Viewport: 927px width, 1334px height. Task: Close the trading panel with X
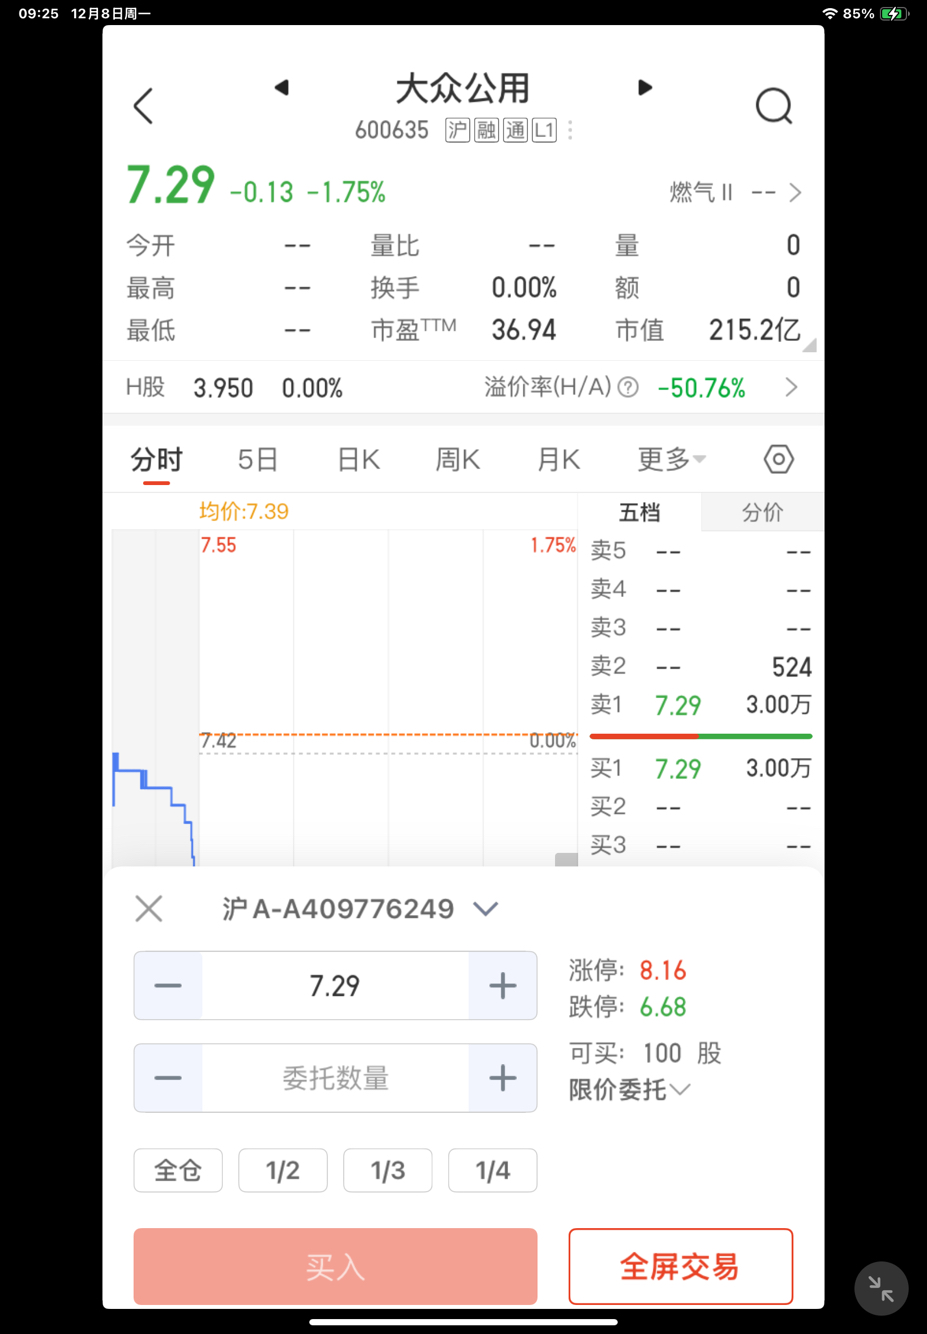149,908
